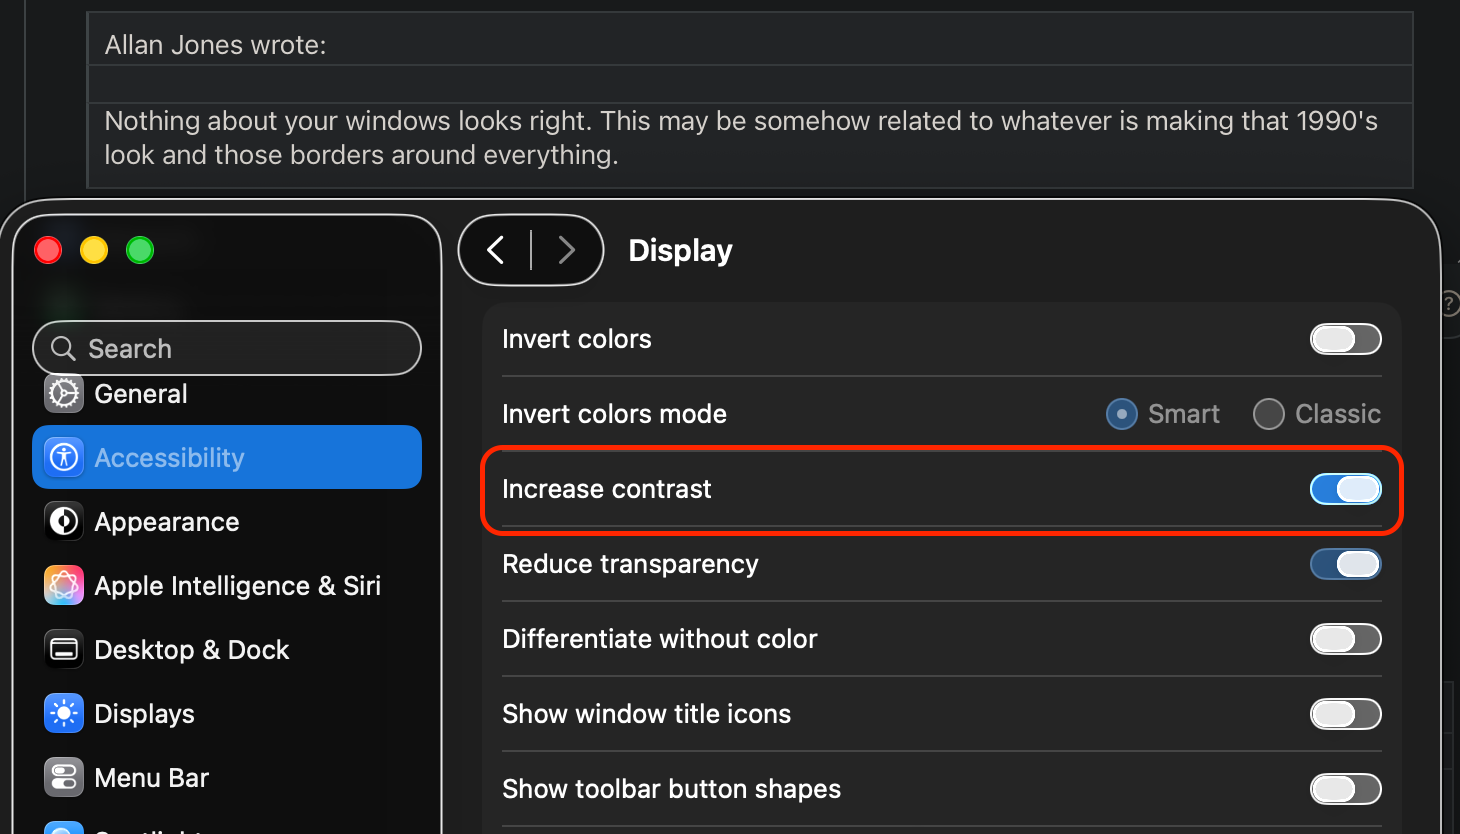Disable the Reduce transparency switch

click(1345, 564)
